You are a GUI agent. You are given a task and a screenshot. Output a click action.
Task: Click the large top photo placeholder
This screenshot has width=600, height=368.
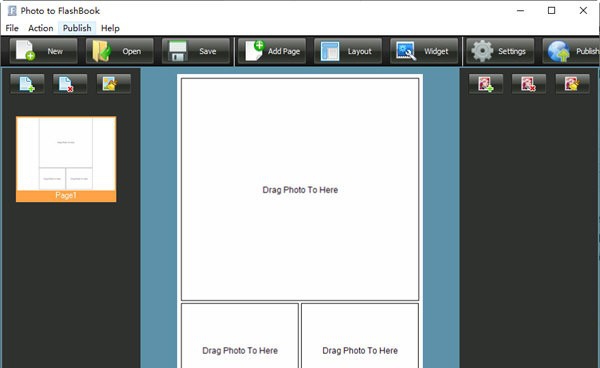[300, 189]
